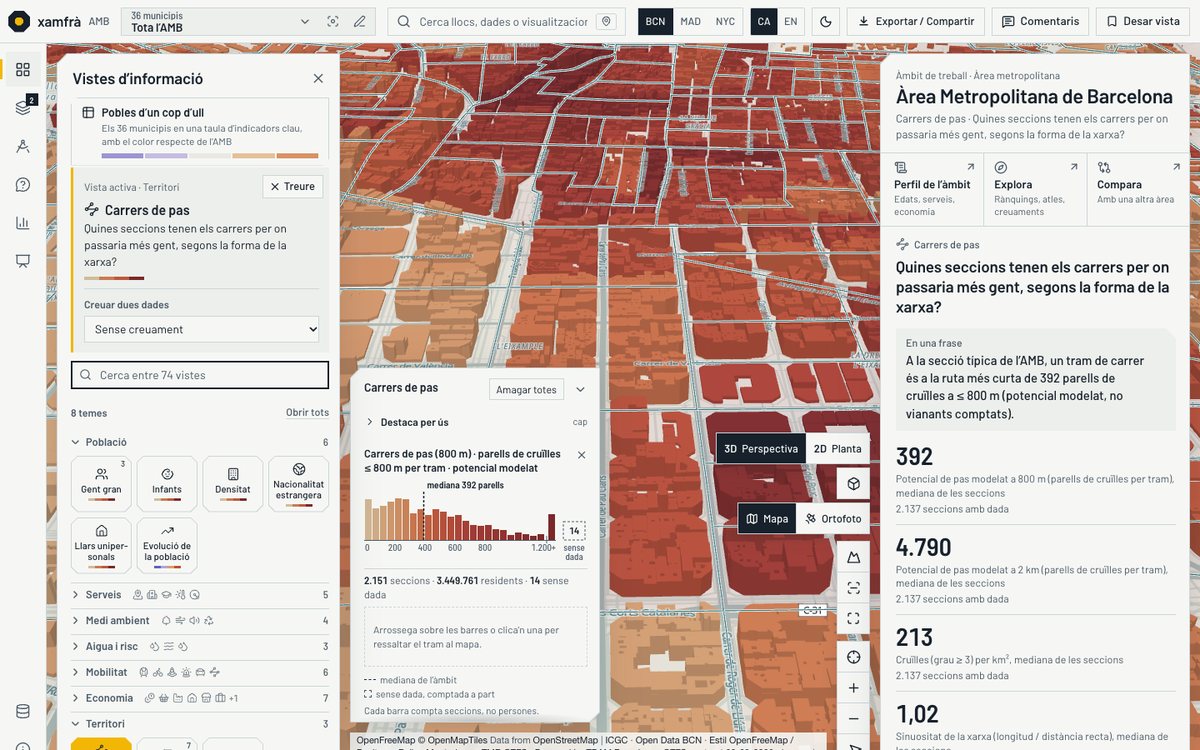Open the charts icon in the left sidebar
Image resolution: width=1200 pixels, height=750 pixels.
(23, 222)
